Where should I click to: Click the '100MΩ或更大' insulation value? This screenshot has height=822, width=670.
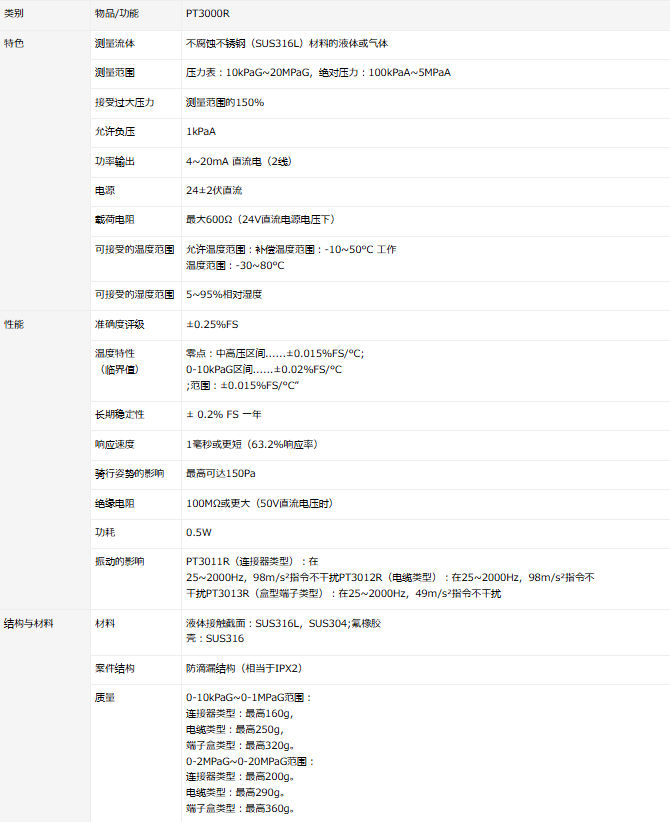point(218,503)
